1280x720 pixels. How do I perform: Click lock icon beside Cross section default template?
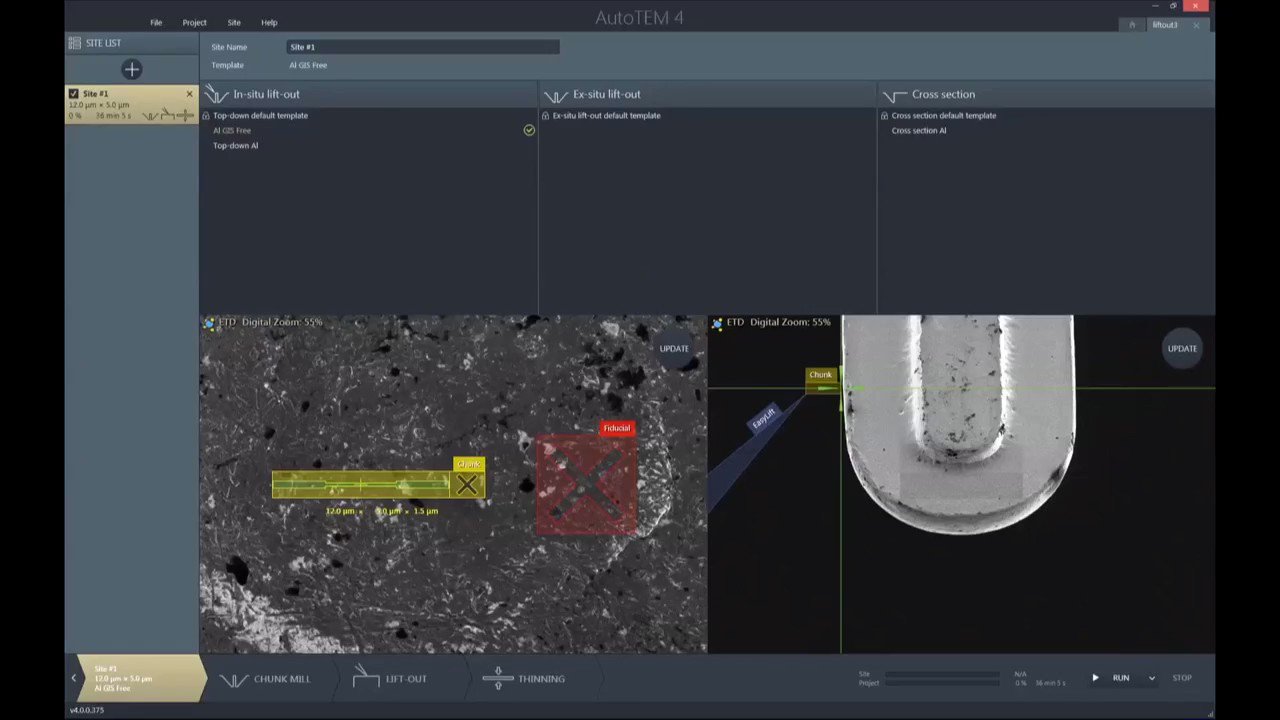click(884, 116)
